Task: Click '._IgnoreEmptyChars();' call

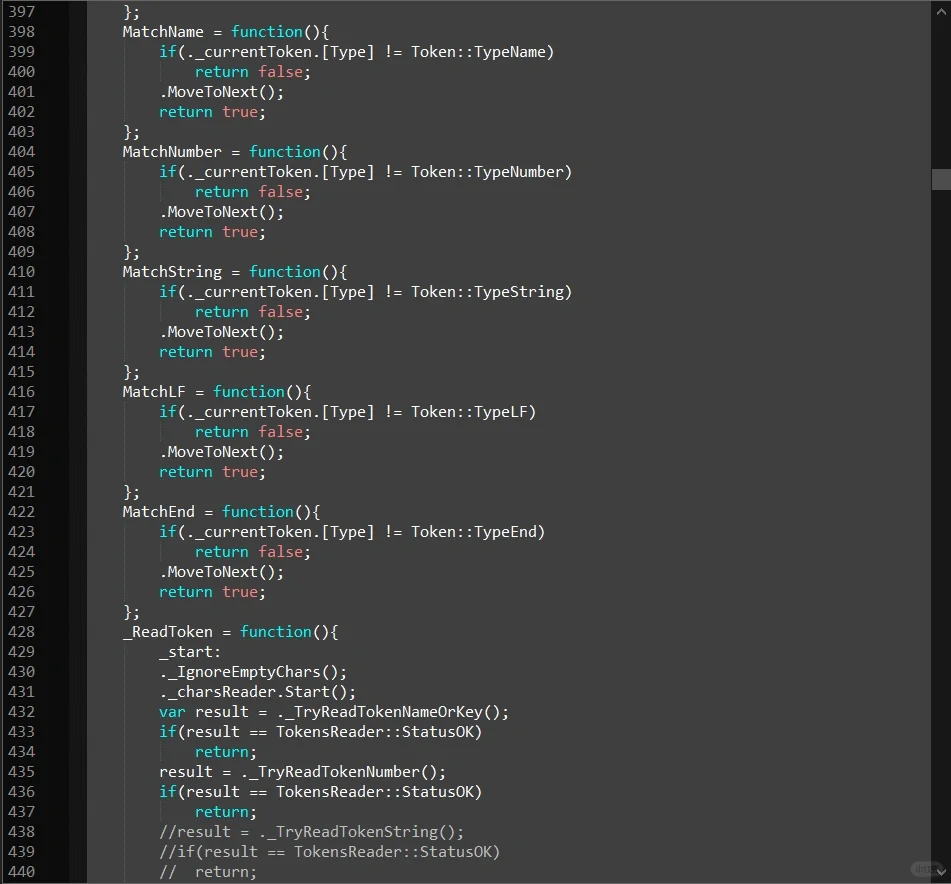Action: 253,672
